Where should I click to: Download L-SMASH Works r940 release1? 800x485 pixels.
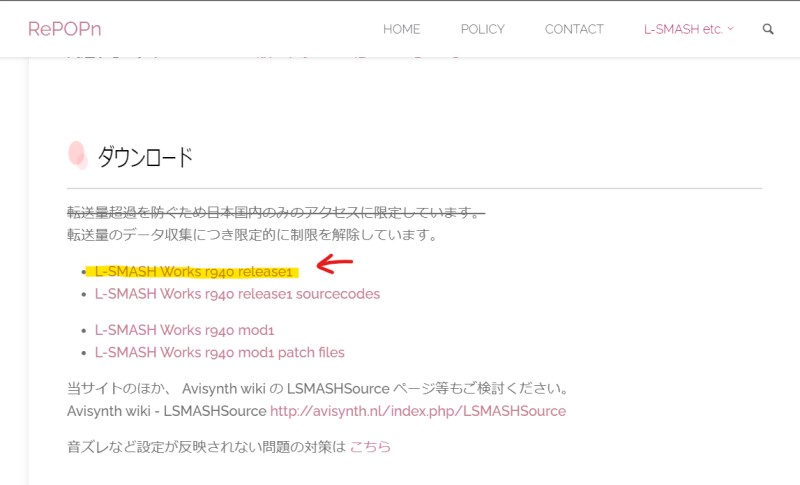point(193,271)
